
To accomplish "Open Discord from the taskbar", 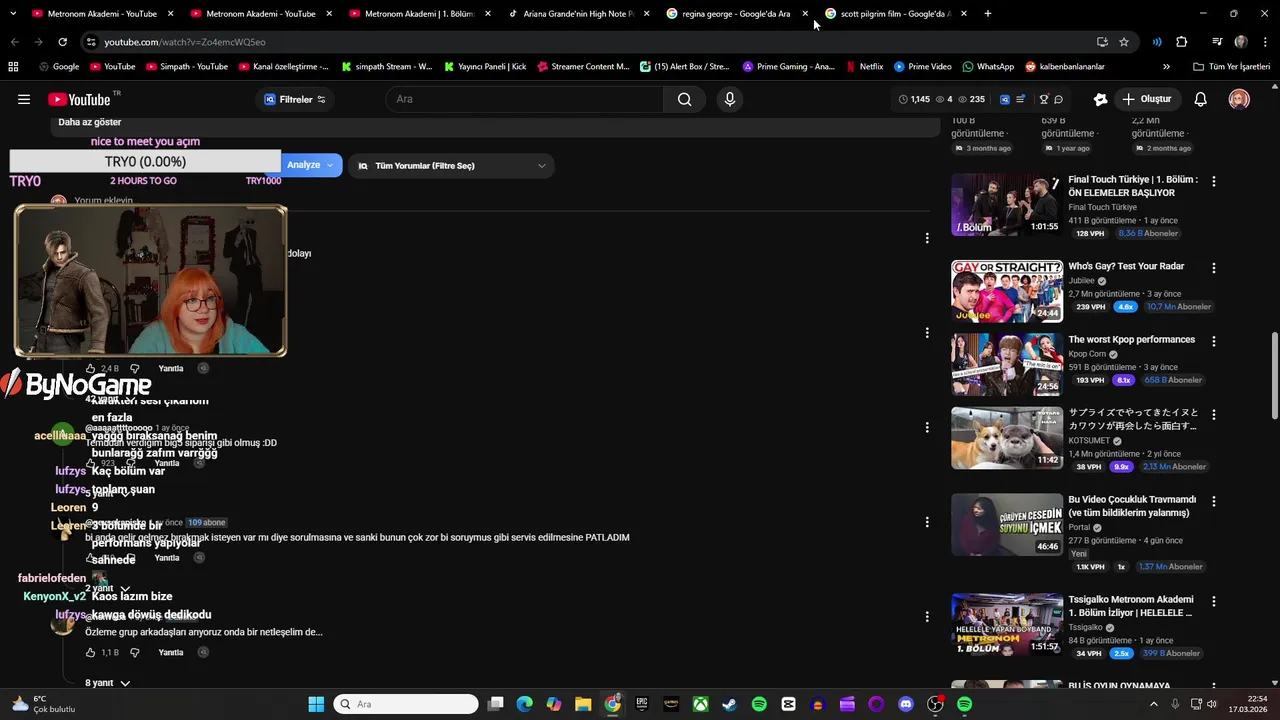I will [906, 704].
